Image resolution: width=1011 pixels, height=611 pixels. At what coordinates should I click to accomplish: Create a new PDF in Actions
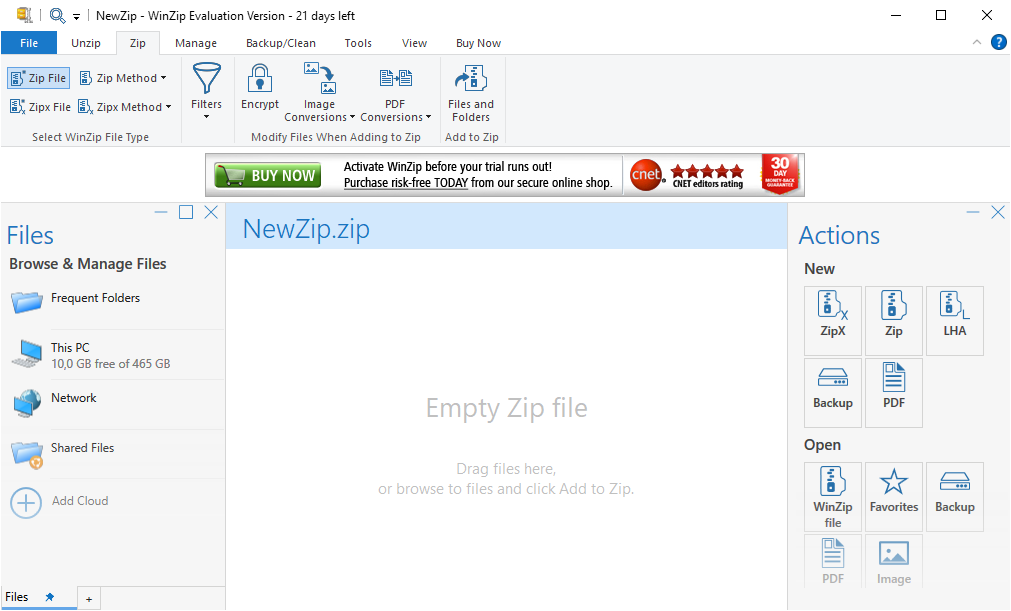point(894,393)
